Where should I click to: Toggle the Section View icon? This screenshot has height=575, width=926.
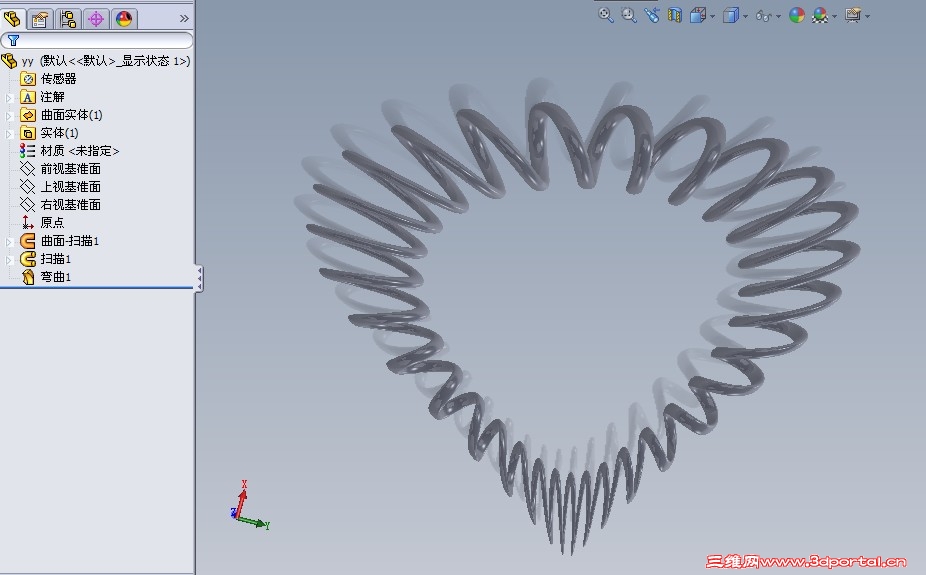point(674,15)
